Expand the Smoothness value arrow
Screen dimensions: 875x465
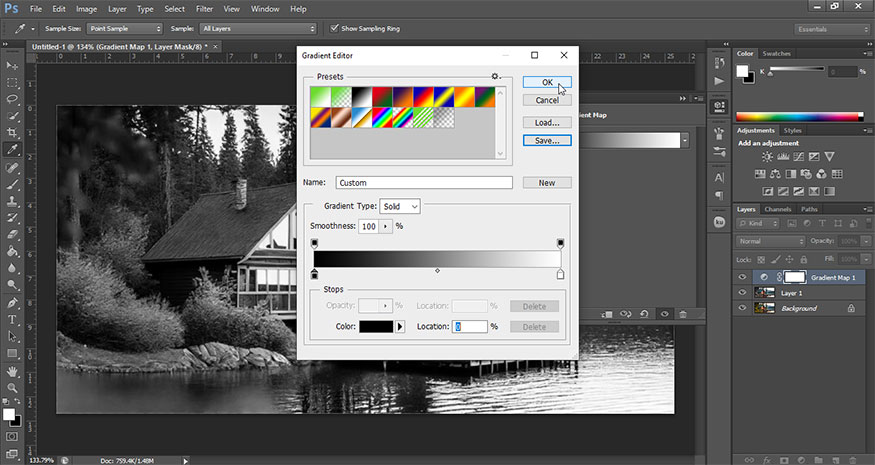[x=386, y=227]
